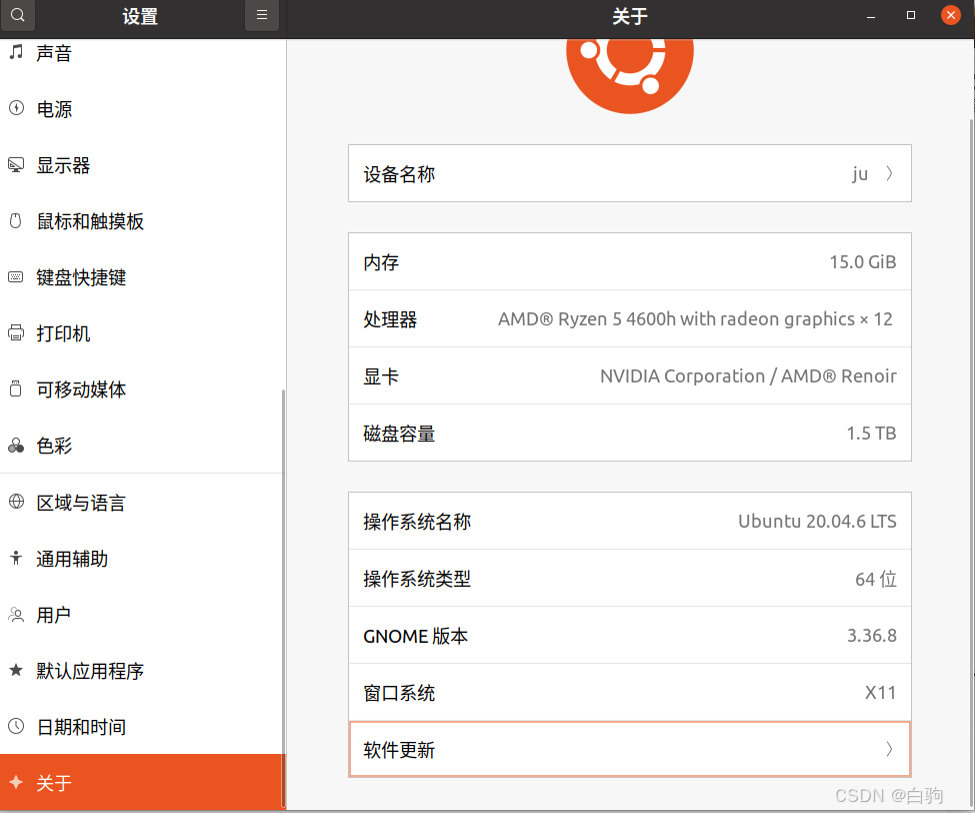The height and width of the screenshot is (813, 975).
Task: Maximize the Settings window
Action: pyautogui.click(x=910, y=15)
